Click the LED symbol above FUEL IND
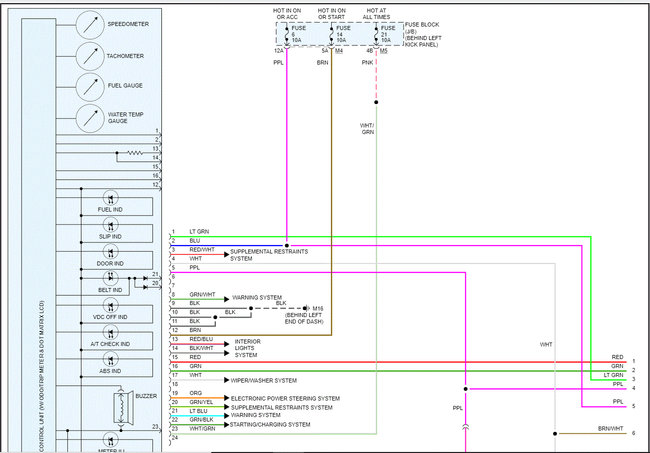 coord(111,198)
